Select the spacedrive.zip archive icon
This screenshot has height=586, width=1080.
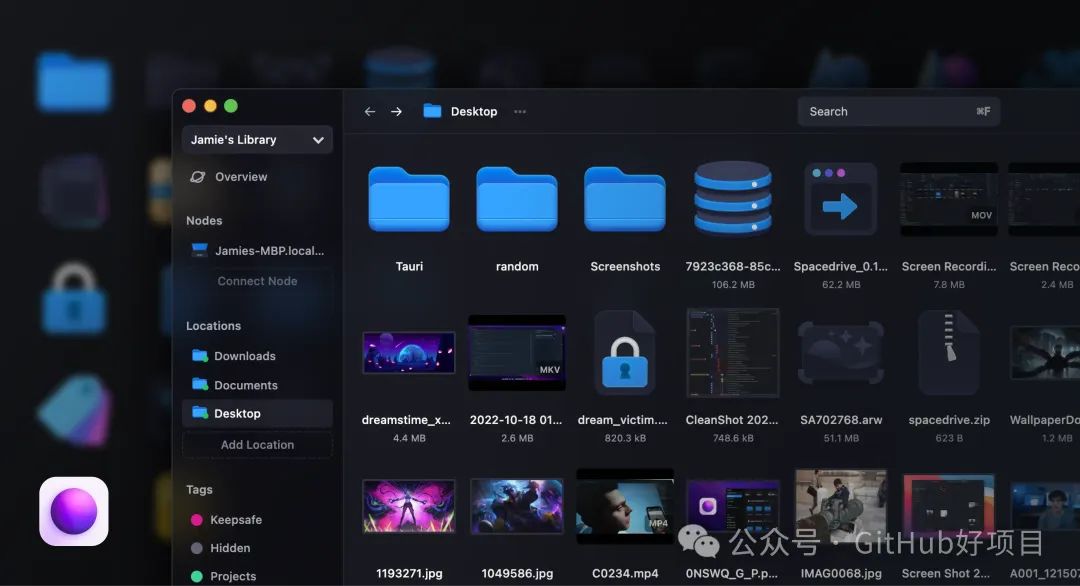(949, 353)
